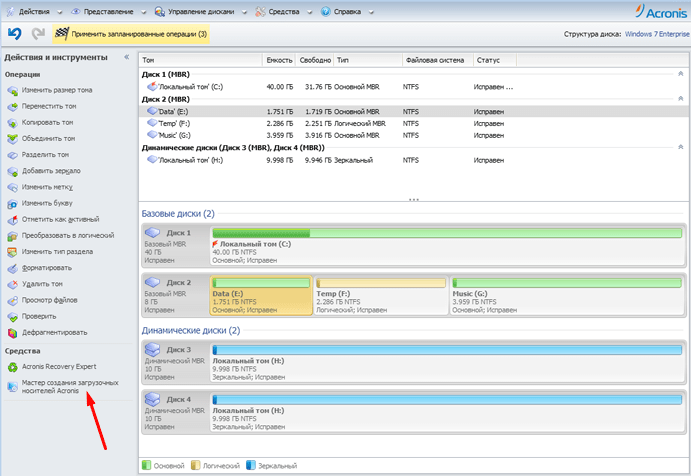Click the dropdown arrow next to Действия
Screen dimensions: 691x476
(x=59, y=12)
